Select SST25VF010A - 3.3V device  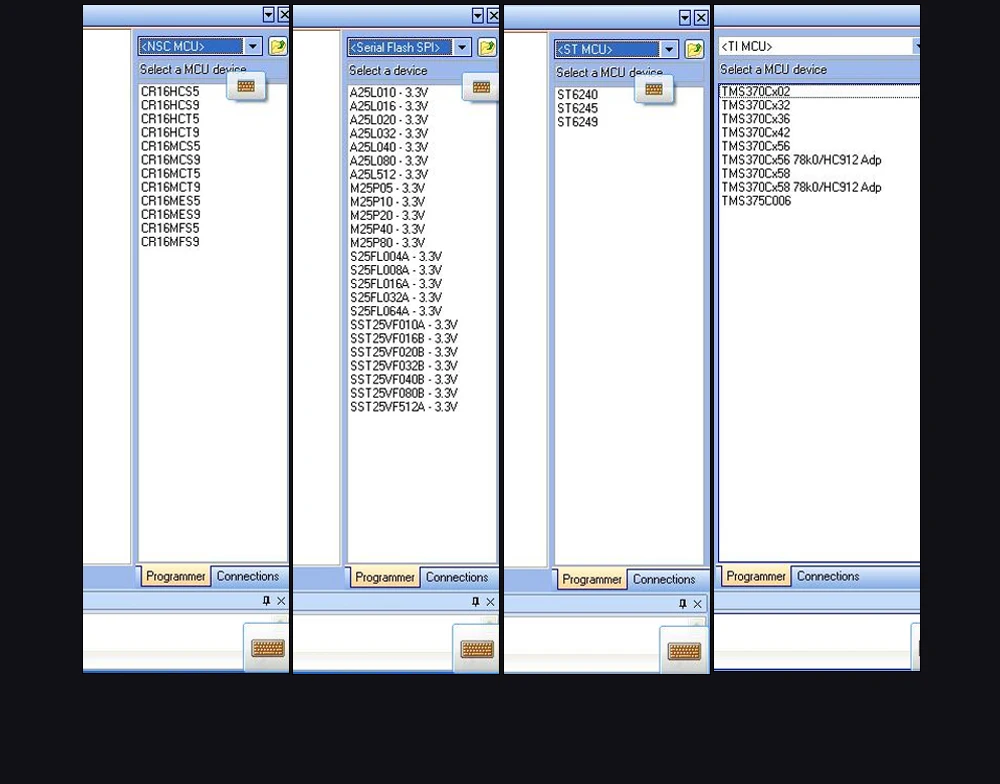point(404,325)
